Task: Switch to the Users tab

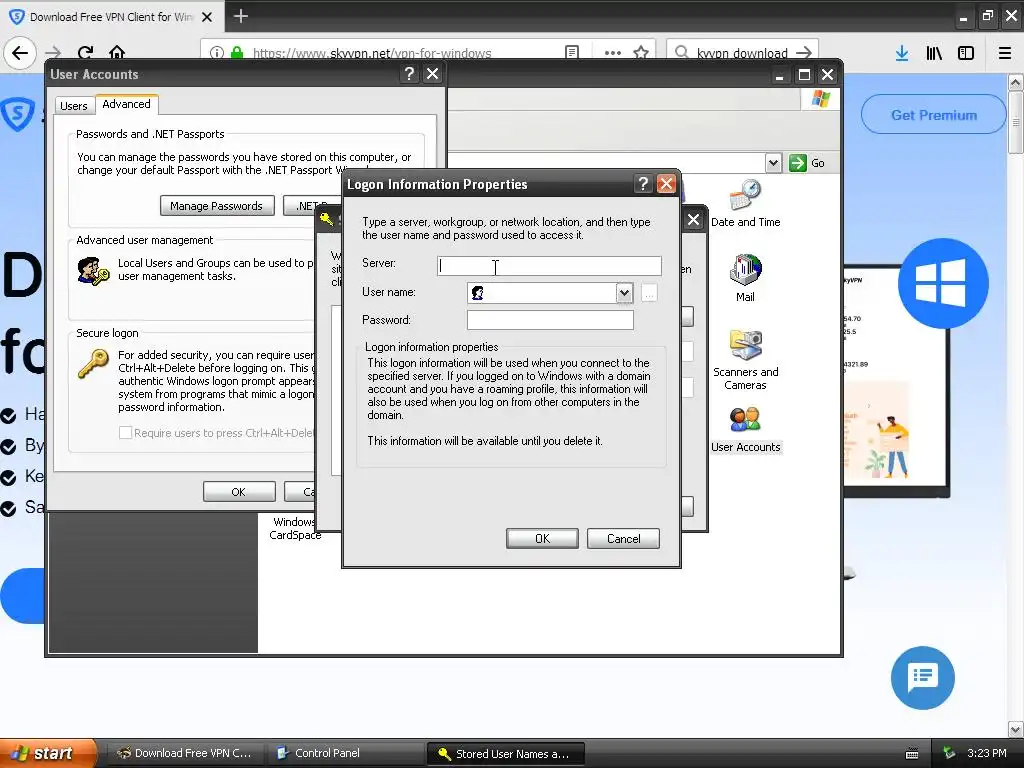Action: click(x=73, y=106)
